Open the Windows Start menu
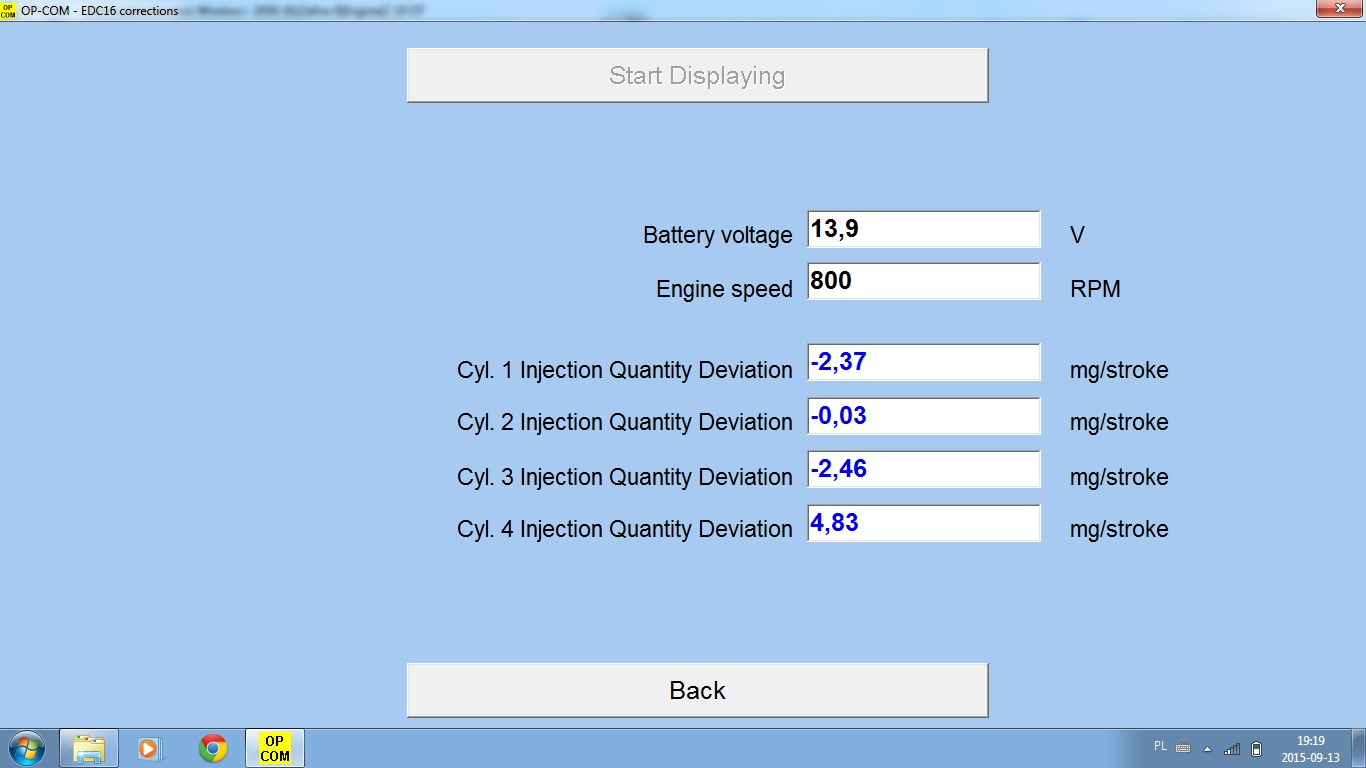Image resolution: width=1366 pixels, height=768 pixels. point(26,748)
